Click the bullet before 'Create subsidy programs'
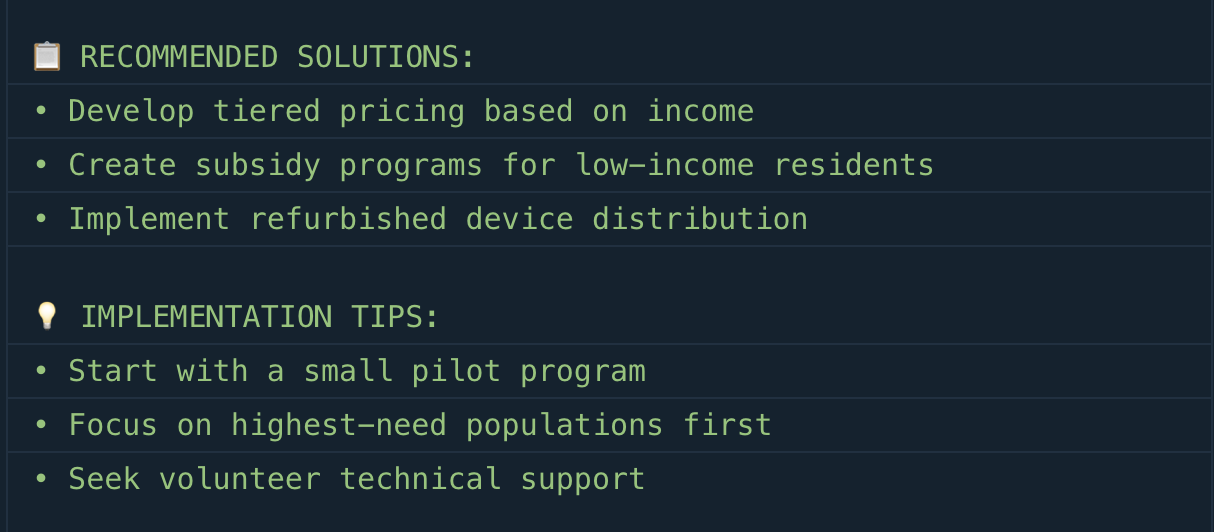Screen dimensions: 1214x532 coord(41,165)
